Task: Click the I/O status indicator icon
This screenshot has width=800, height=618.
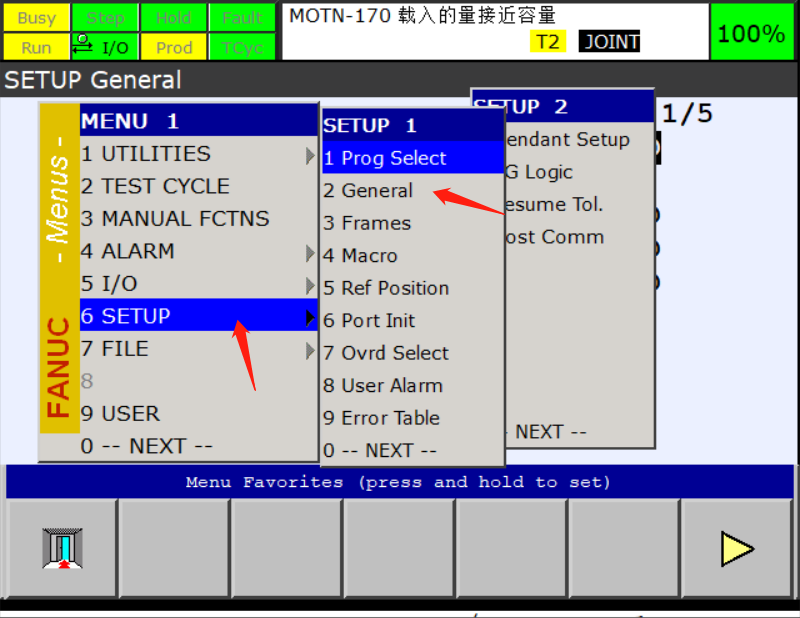Action: pos(105,47)
